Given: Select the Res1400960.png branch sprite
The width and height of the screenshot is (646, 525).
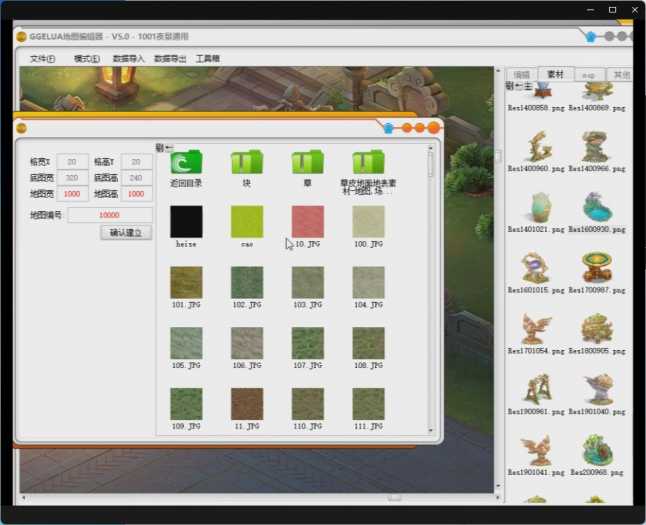Looking at the screenshot, I should point(537,146).
